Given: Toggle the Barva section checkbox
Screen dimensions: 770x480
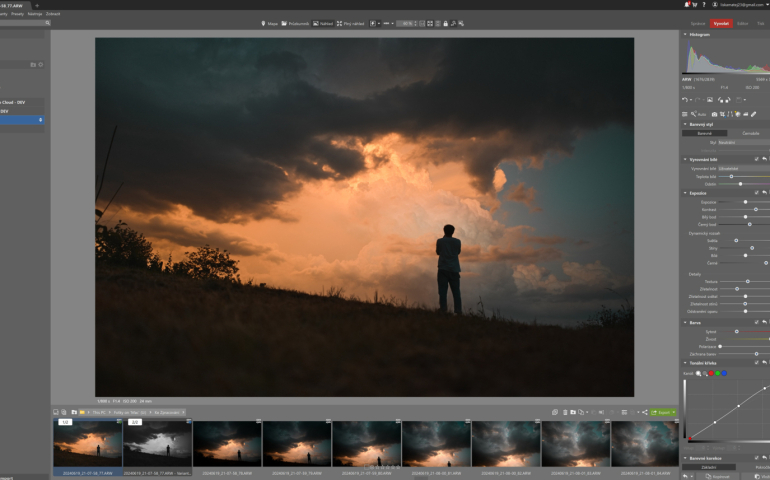Looking at the screenshot, I should click(756, 322).
